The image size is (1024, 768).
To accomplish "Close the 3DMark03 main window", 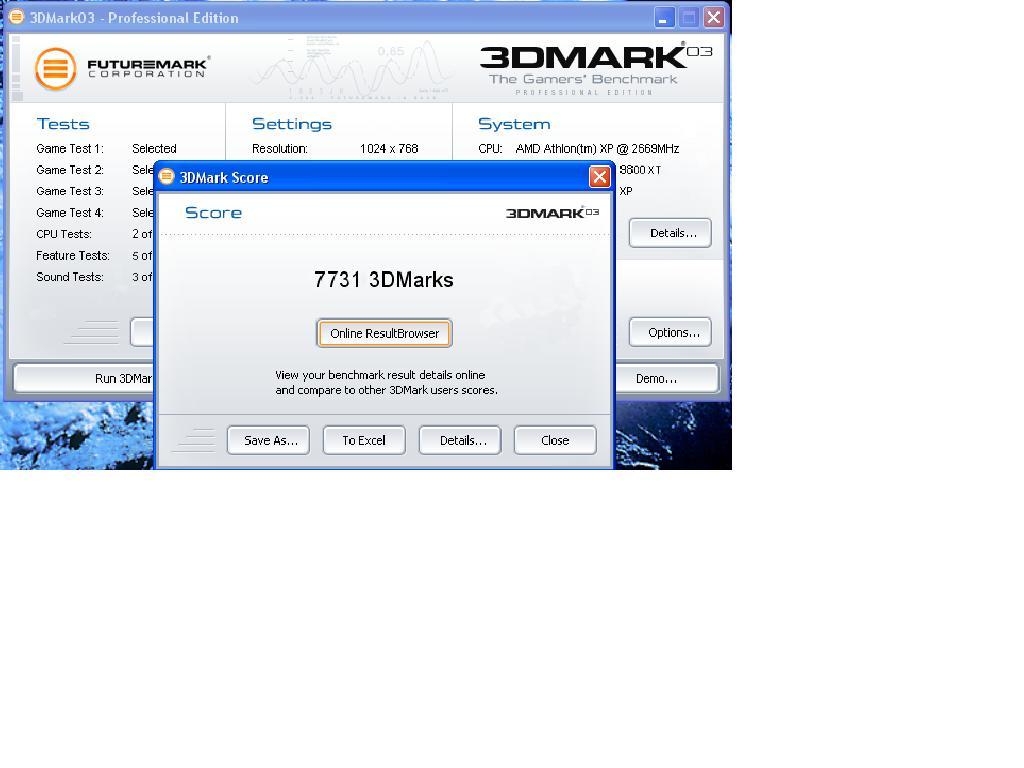I will [714, 18].
